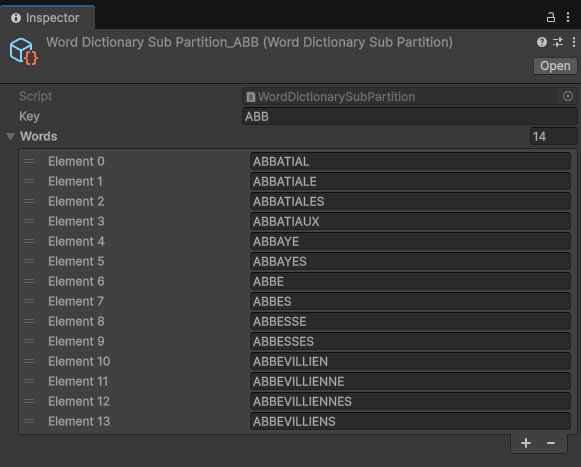
Task: Grab the drag handle of Element 4
Action: coord(29,241)
